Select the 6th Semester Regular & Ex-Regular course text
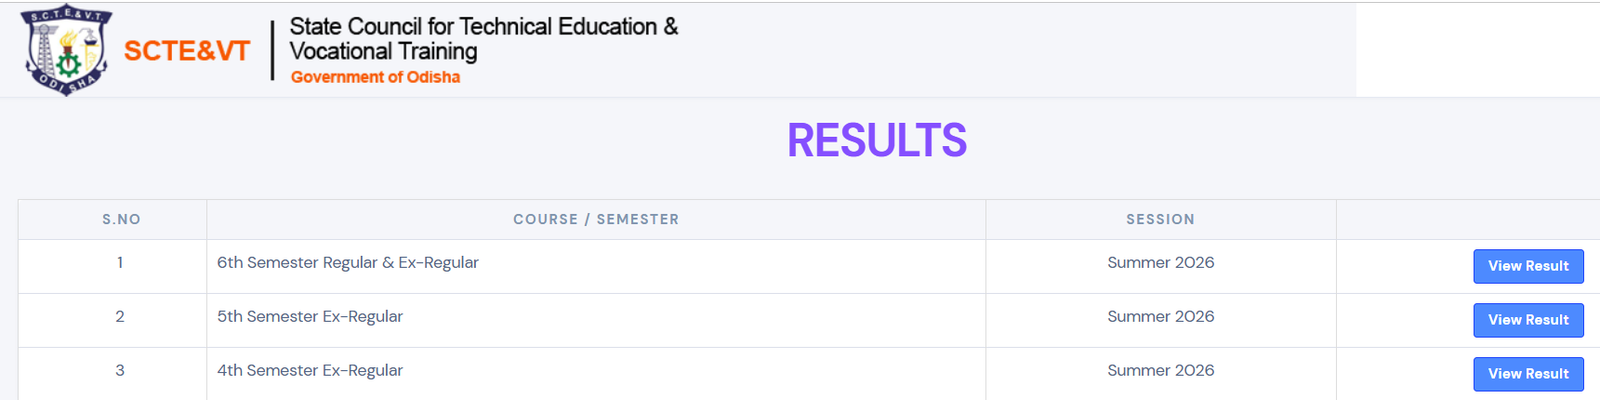 348,262
